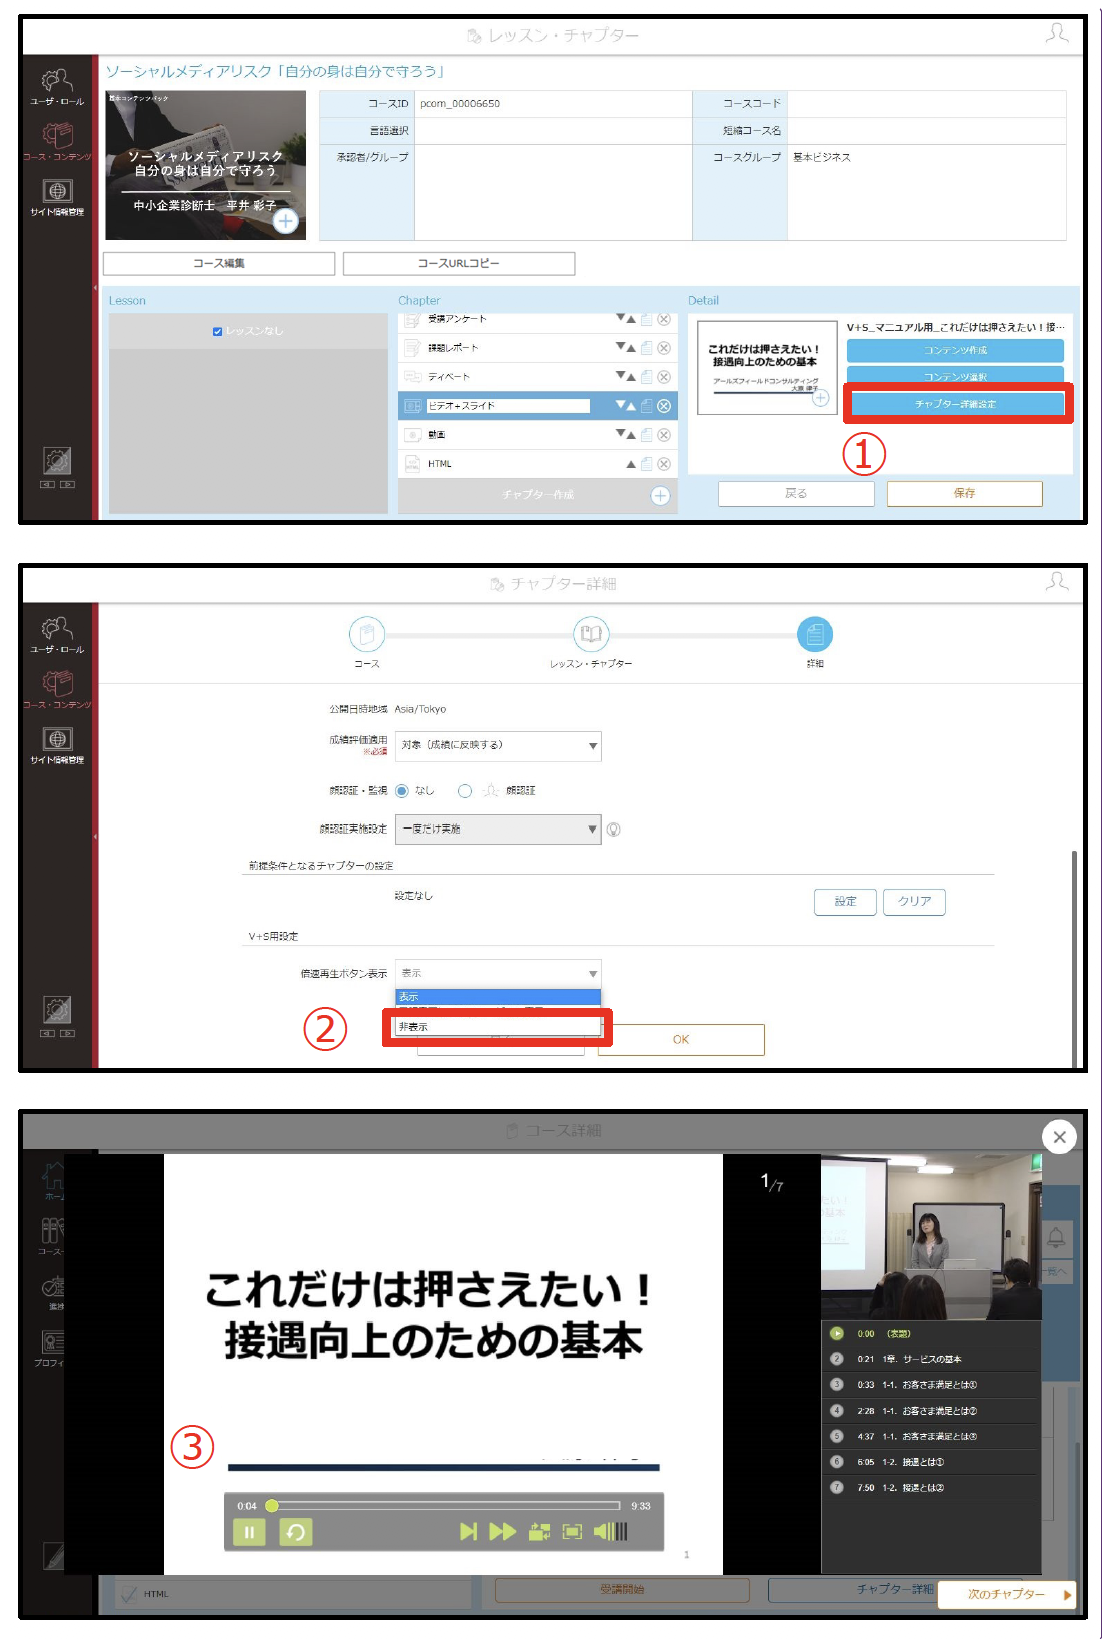Open the 顔認証実施設定 dropdown
The image size is (1104, 1640).
click(498, 830)
